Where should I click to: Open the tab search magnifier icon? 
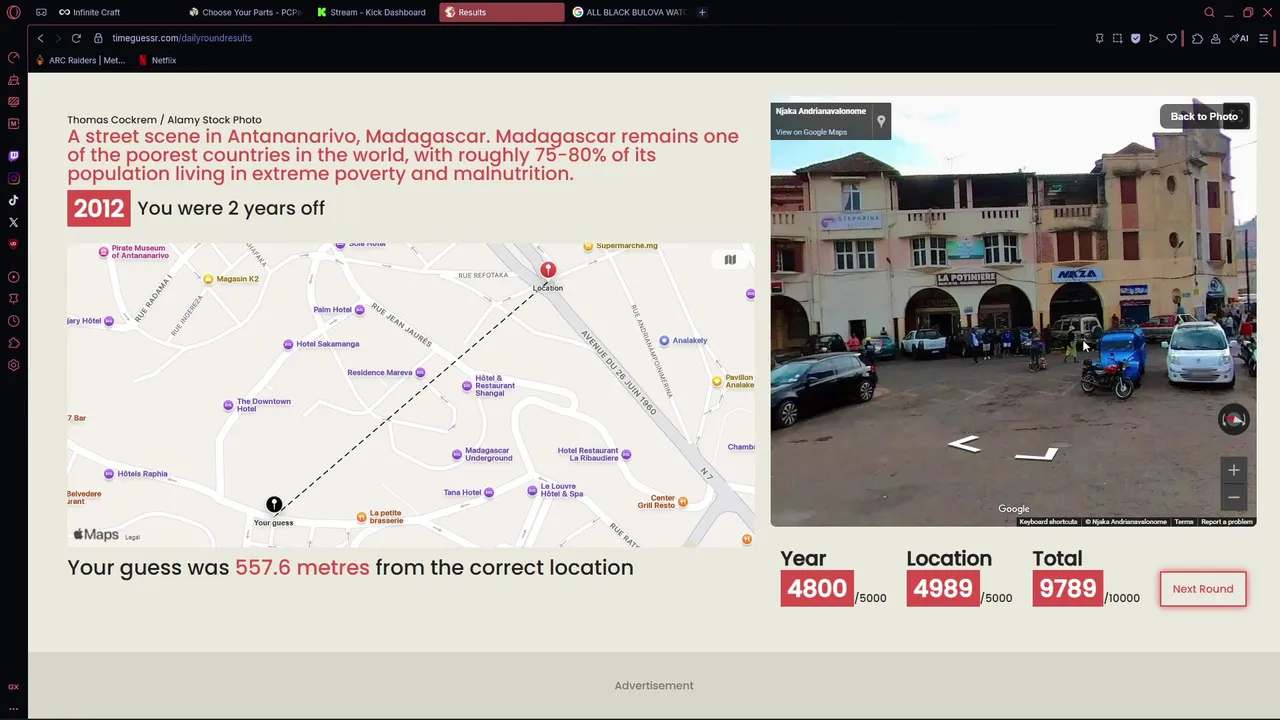click(x=1209, y=12)
